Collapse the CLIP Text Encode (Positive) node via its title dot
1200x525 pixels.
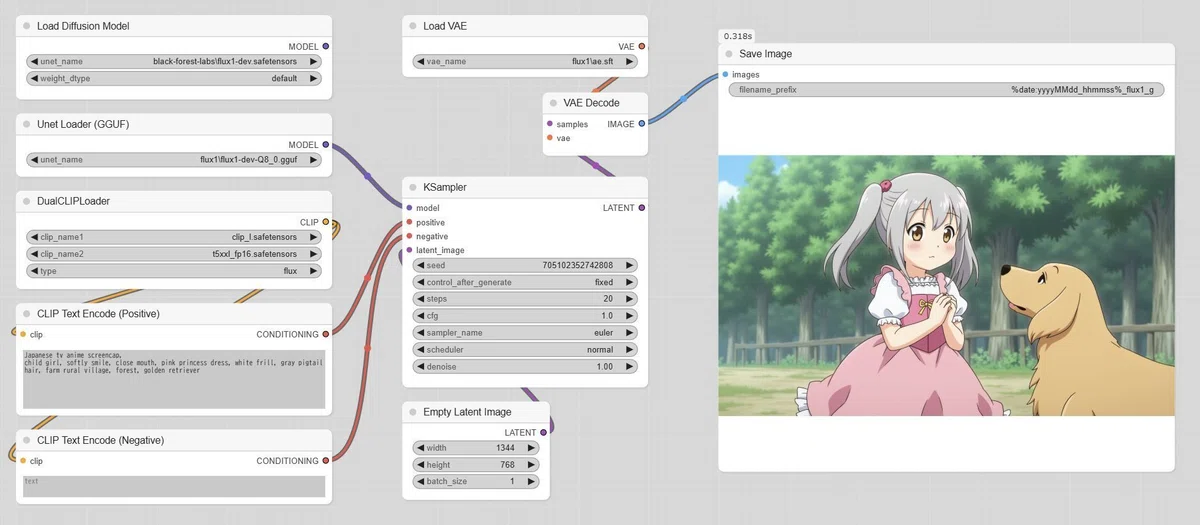(27, 314)
